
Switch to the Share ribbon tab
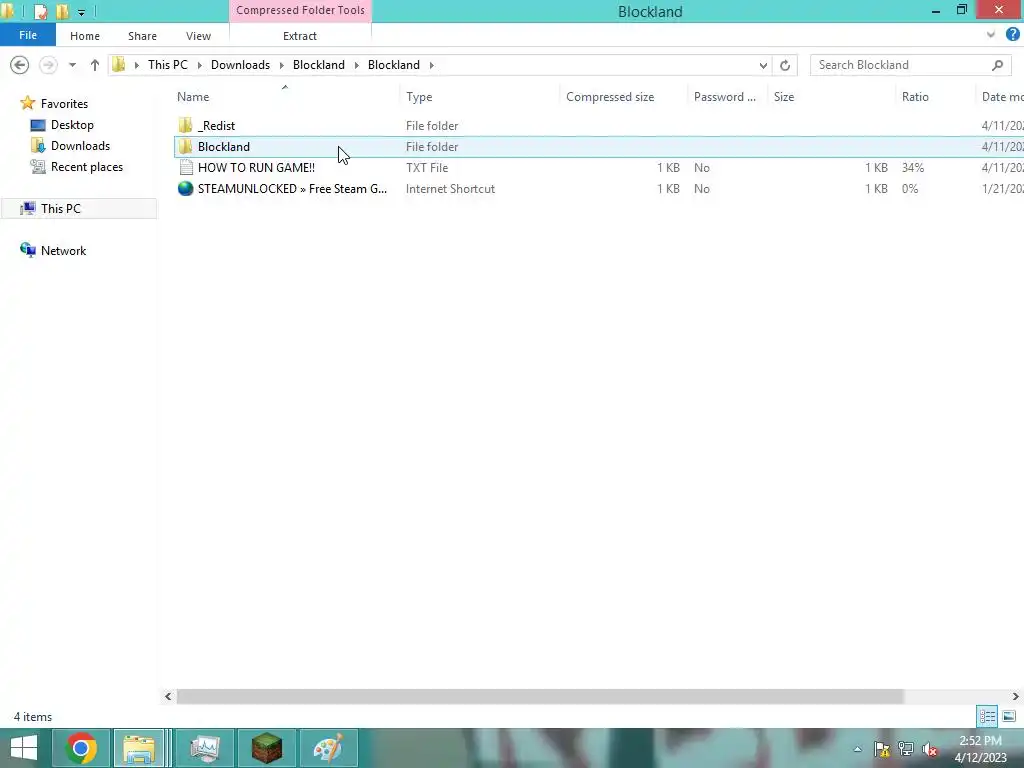[x=142, y=36]
